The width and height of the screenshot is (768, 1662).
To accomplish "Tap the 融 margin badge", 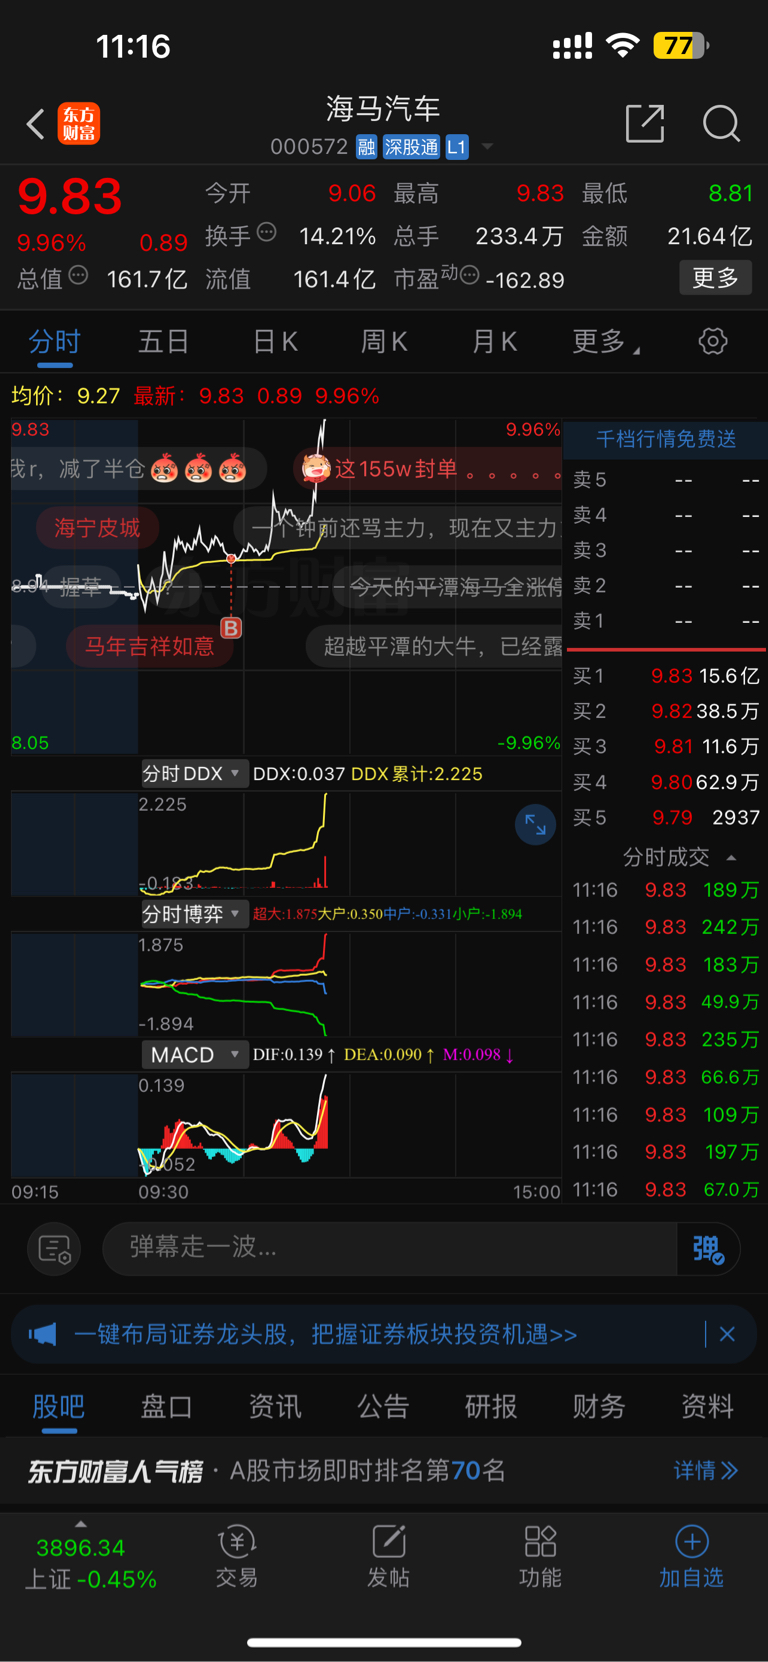I will [366, 147].
